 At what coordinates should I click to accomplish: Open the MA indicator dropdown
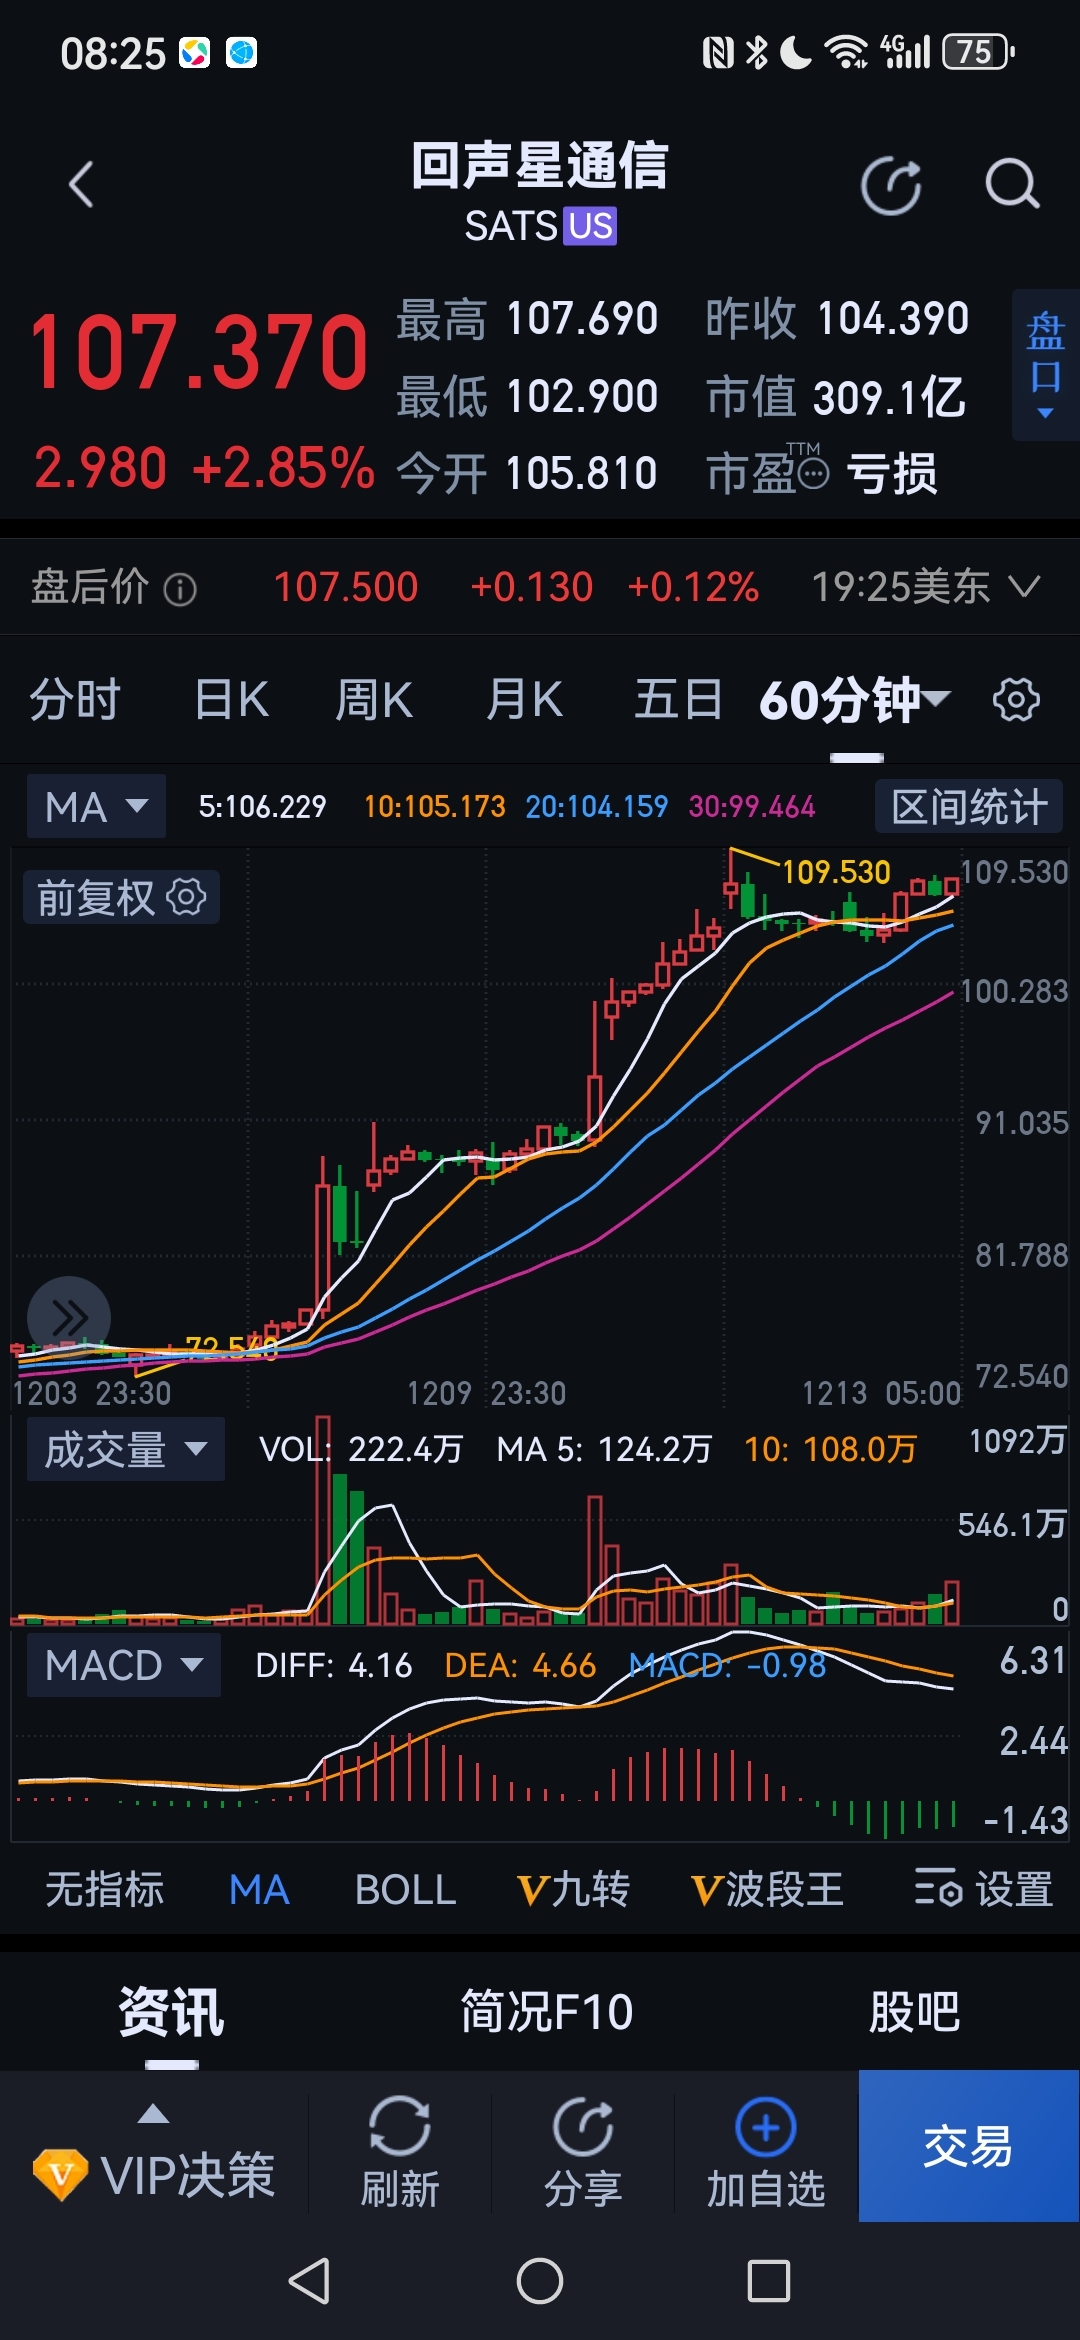pyautogui.click(x=97, y=807)
